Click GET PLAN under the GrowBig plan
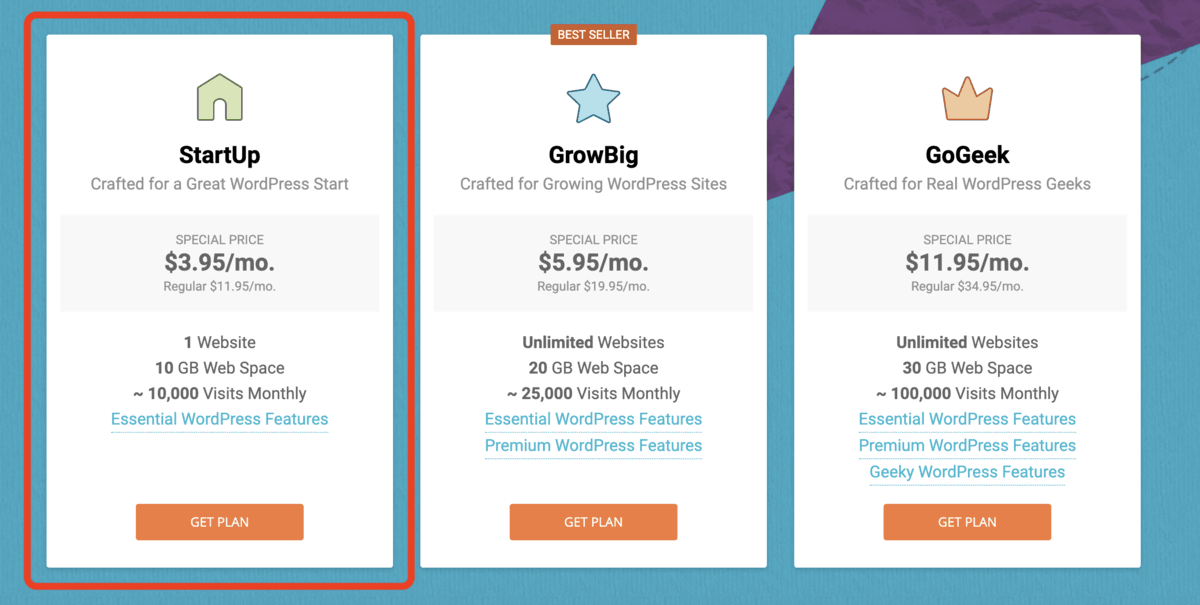Image resolution: width=1200 pixels, height=605 pixels. pos(593,521)
